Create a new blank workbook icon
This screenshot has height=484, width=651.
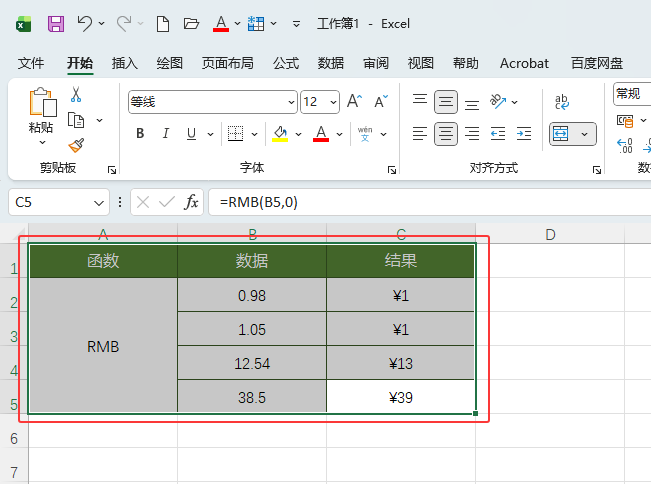163,24
